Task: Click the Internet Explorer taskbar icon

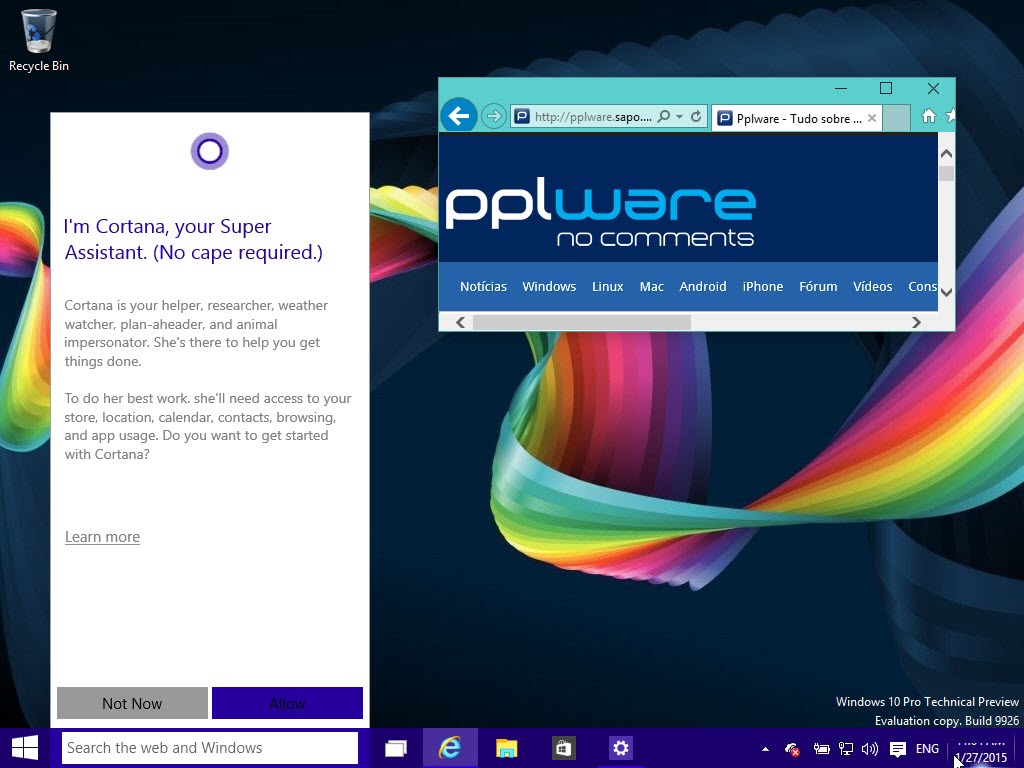Action: point(450,748)
